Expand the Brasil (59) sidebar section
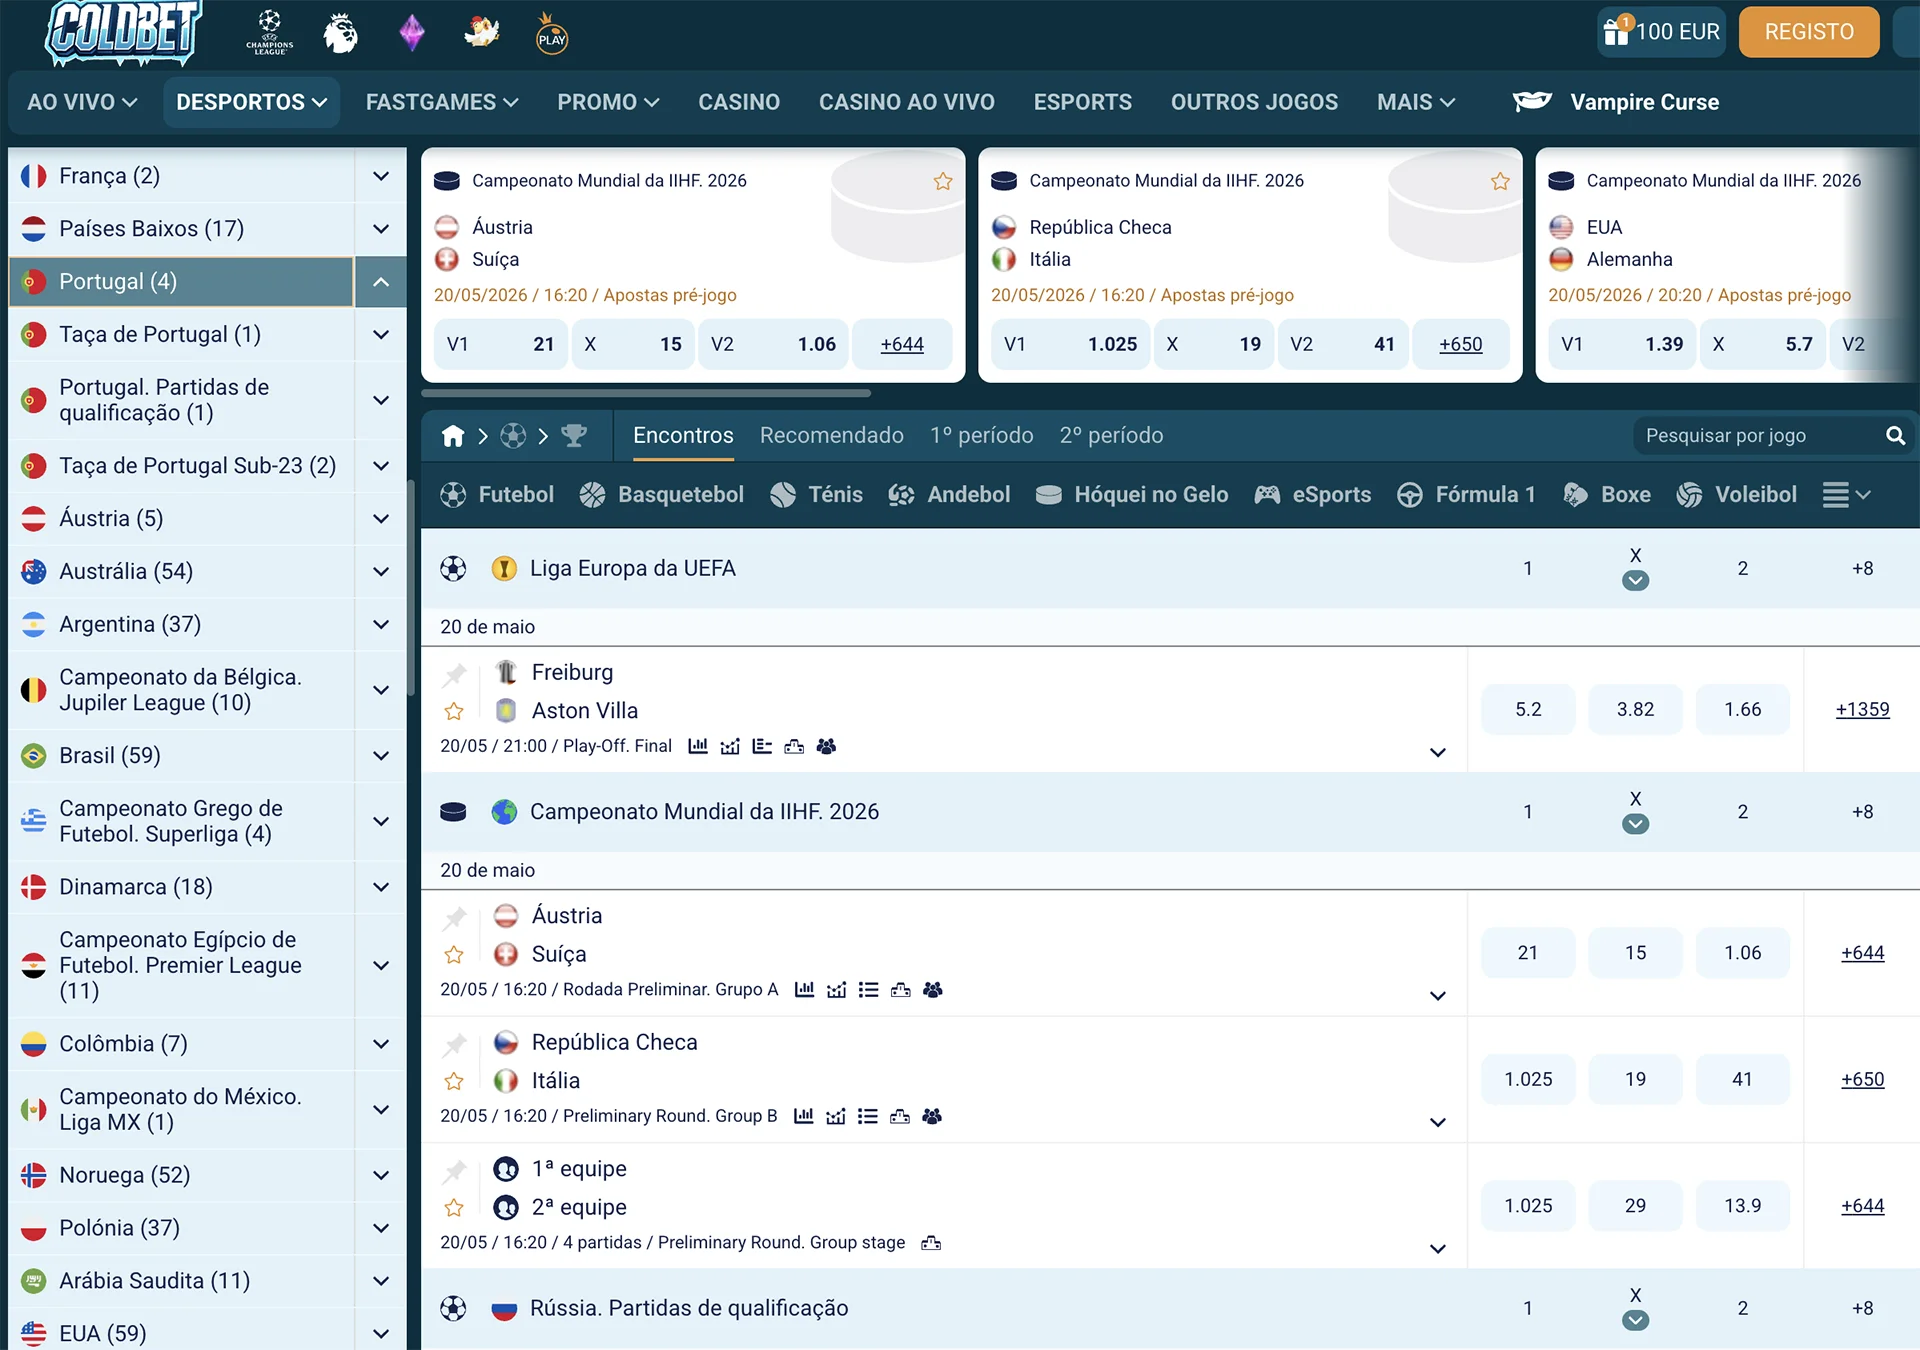Image resolution: width=1920 pixels, height=1350 pixels. (x=381, y=756)
